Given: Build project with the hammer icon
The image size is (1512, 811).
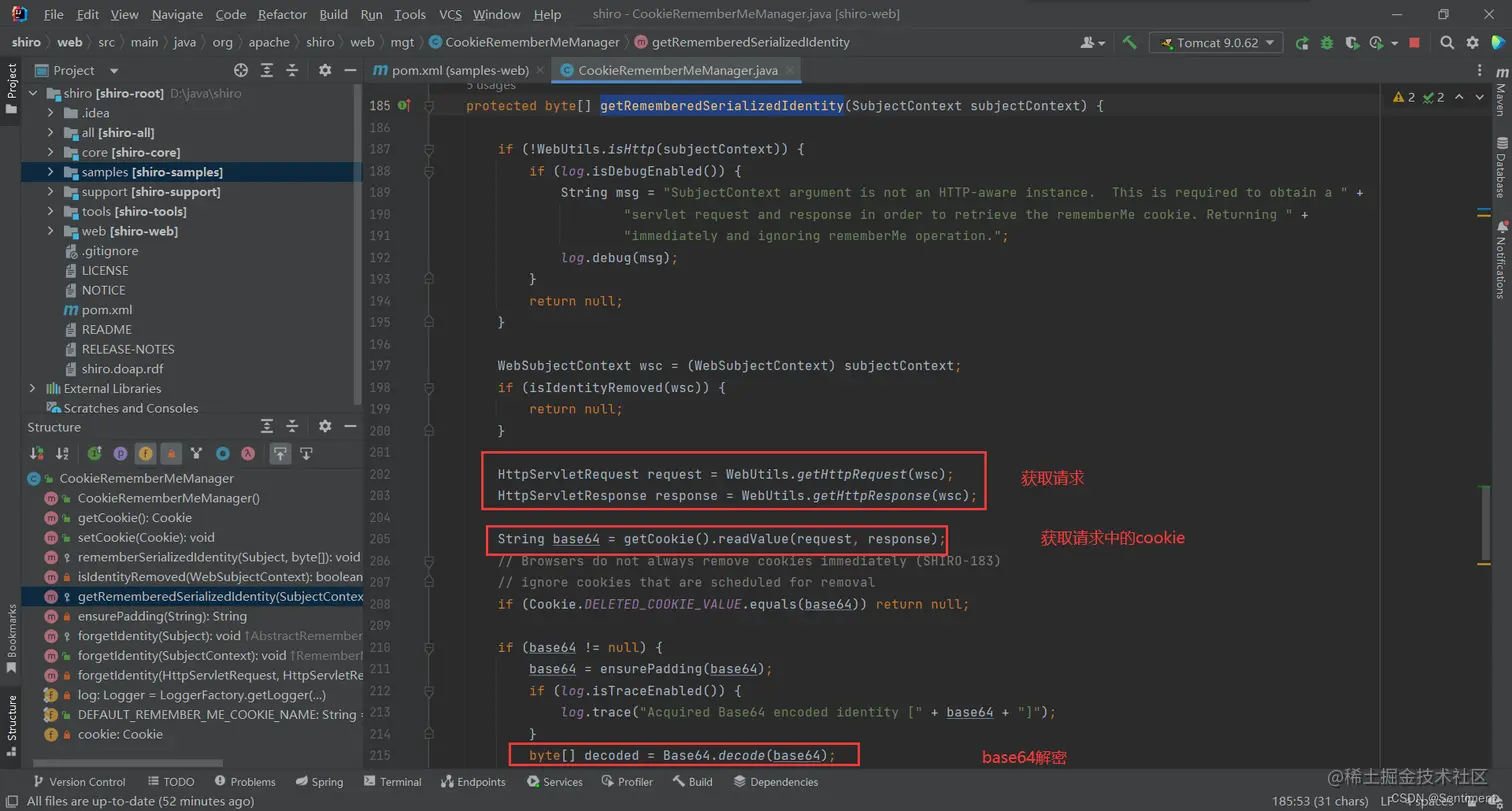Looking at the screenshot, I should click(x=1130, y=43).
